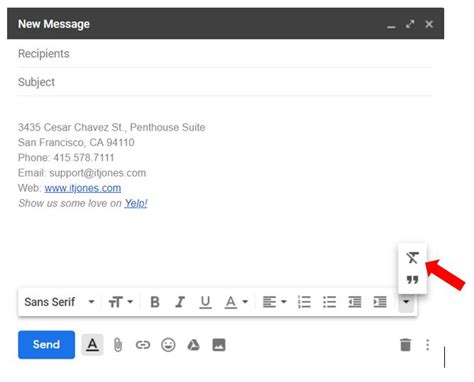Screen dimensions: 474x382
Task: Click the Indent less icon
Action: pyautogui.click(x=355, y=302)
